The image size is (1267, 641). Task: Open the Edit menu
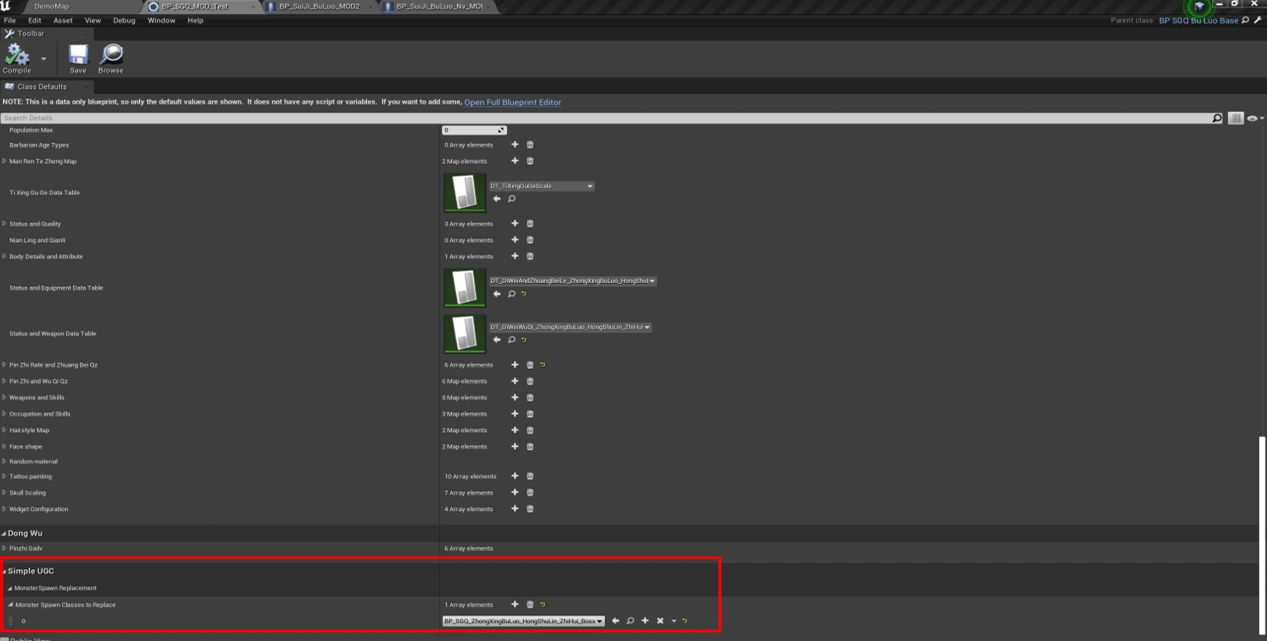(x=35, y=20)
